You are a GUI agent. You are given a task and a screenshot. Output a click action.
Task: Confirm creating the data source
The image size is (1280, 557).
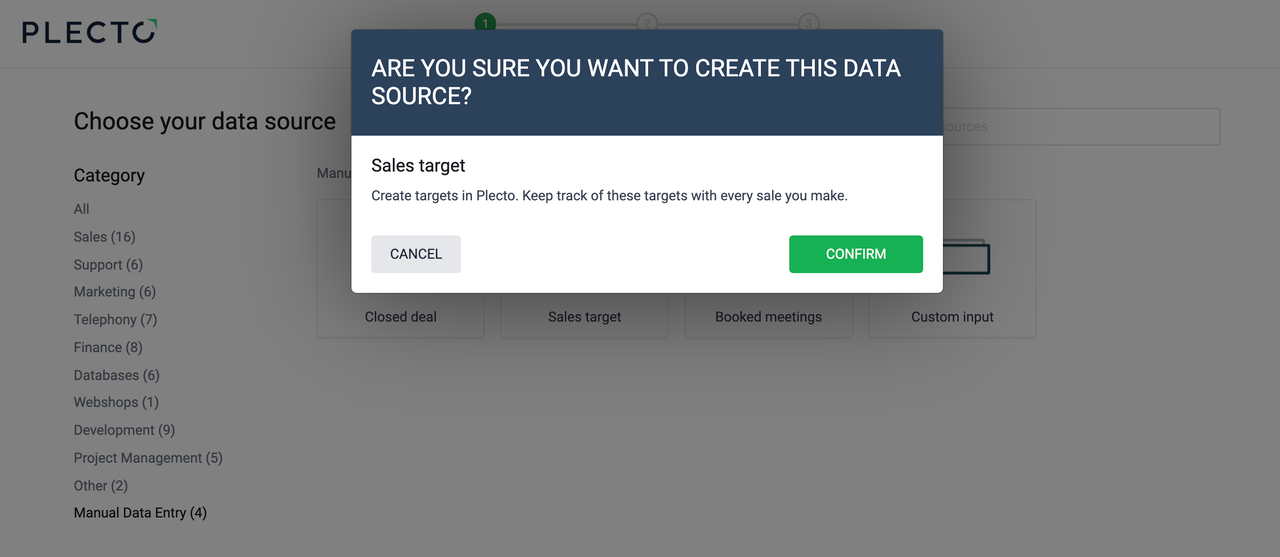855,254
